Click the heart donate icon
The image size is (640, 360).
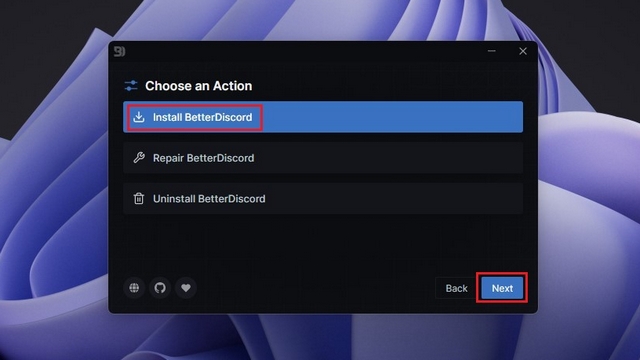186,288
